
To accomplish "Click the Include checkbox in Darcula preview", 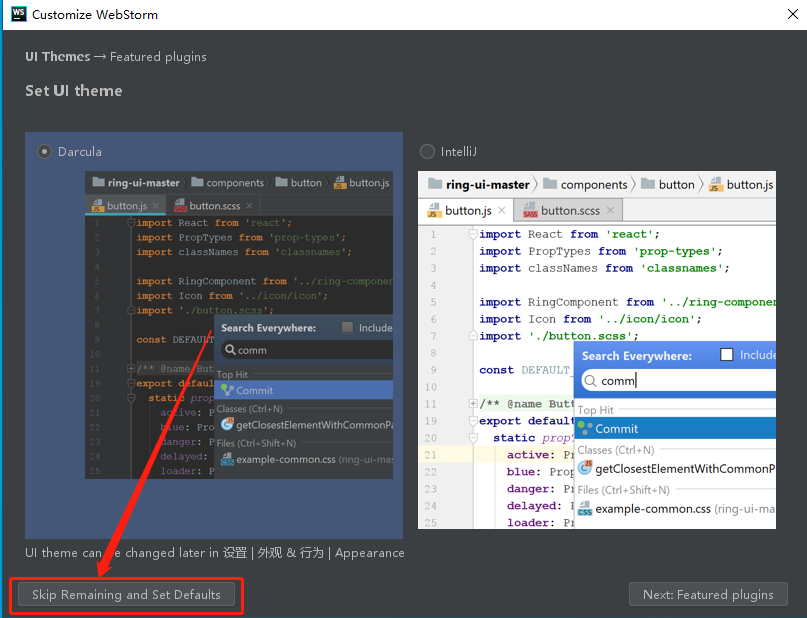I will click(x=347, y=327).
